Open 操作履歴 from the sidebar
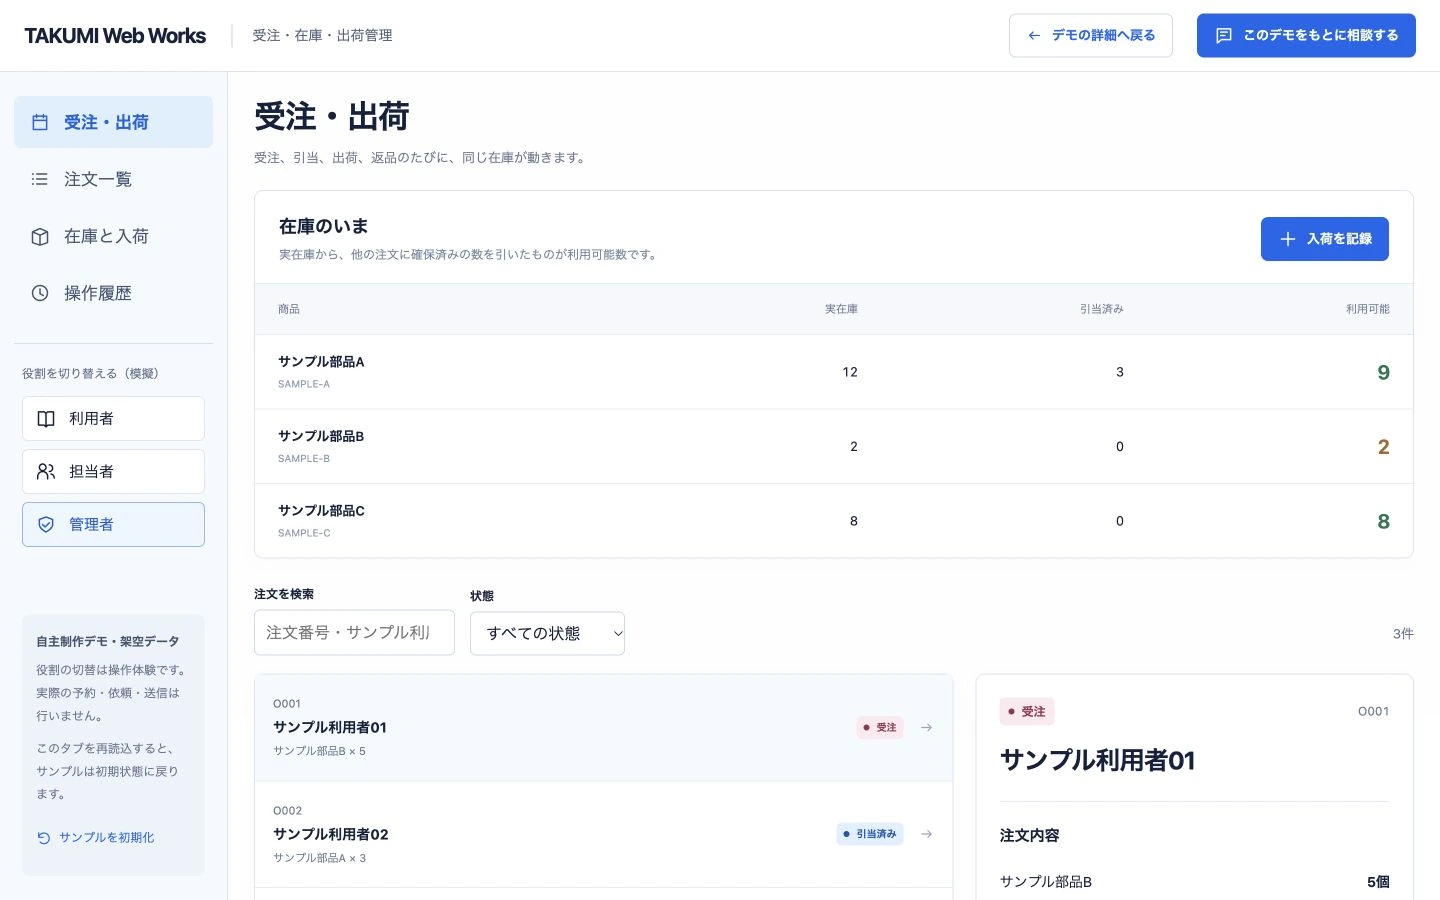Screen dimensions: 1440x900 coord(113,293)
